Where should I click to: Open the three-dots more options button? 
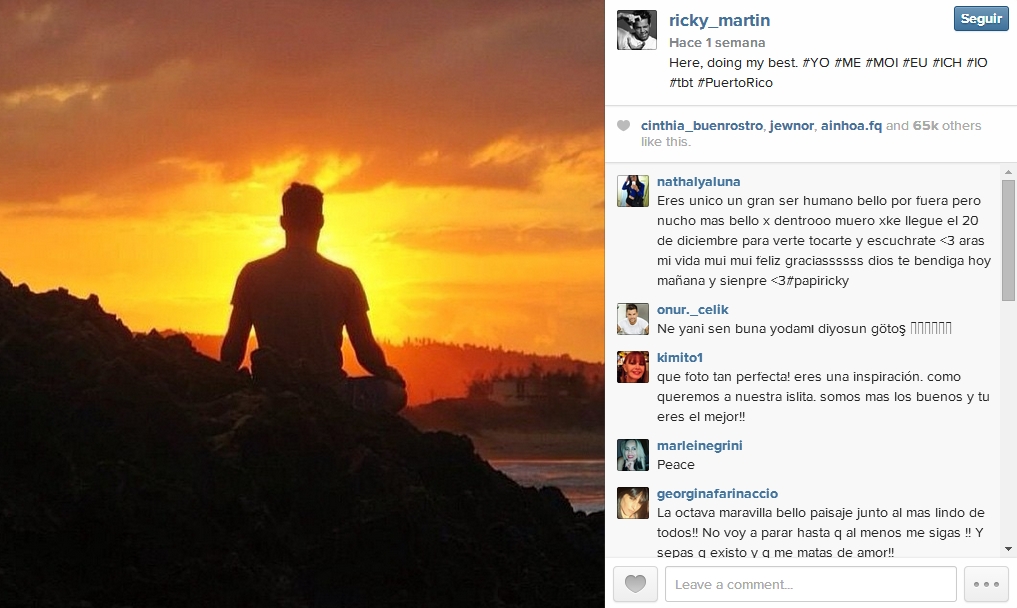pos(987,584)
